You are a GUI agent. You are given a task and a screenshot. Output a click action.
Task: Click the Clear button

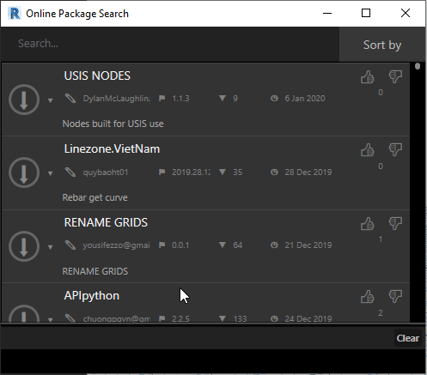(408, 338)
